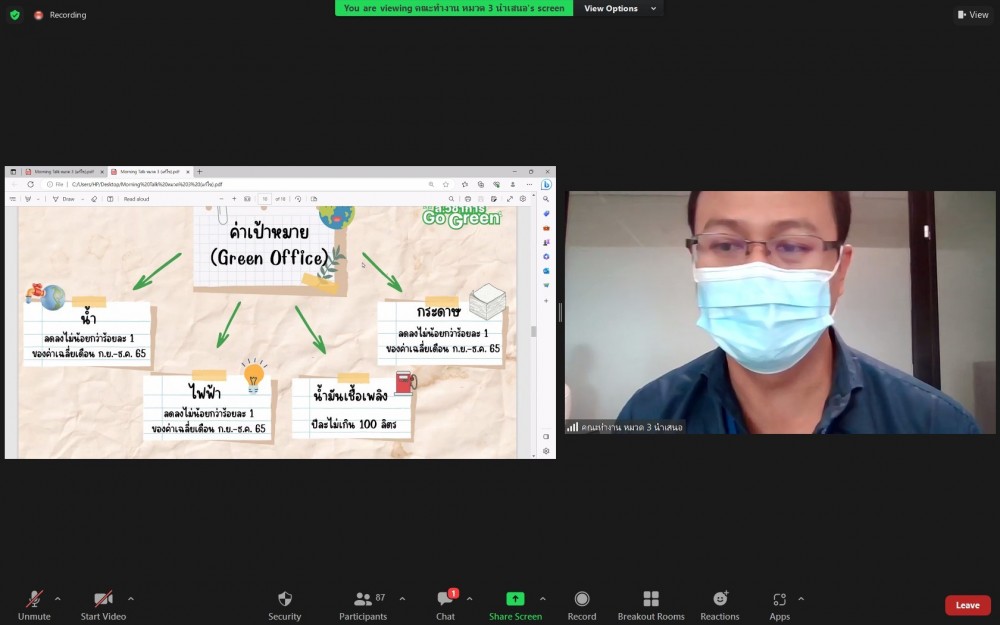Click the address bar file path

click(147, 184)
